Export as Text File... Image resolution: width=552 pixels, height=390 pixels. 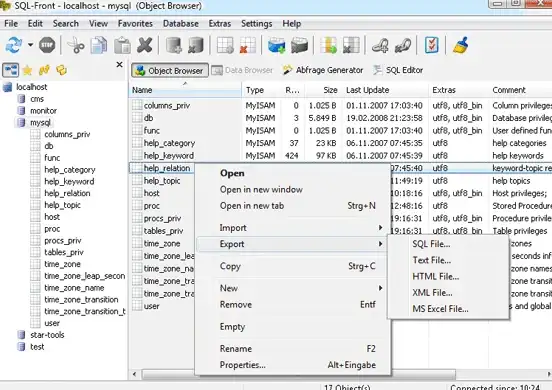pos(448,260)
